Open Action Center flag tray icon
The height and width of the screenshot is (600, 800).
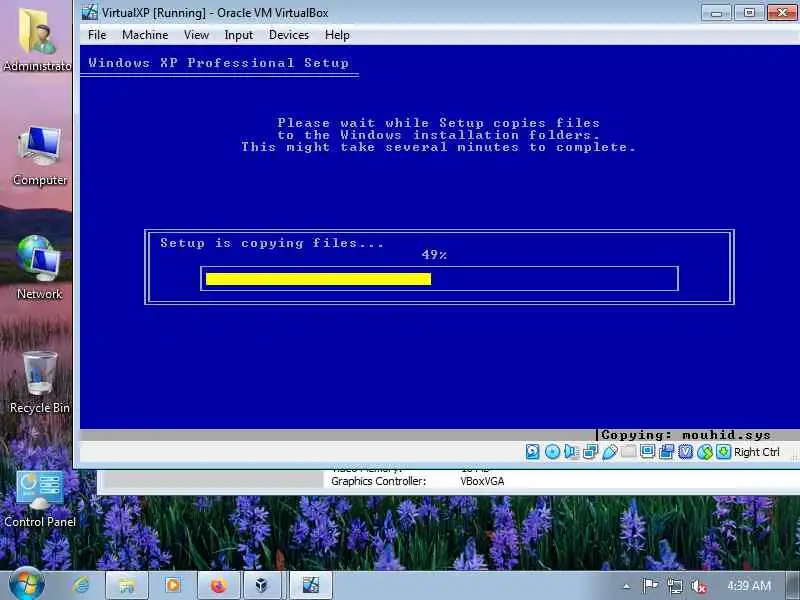[649, 586]
